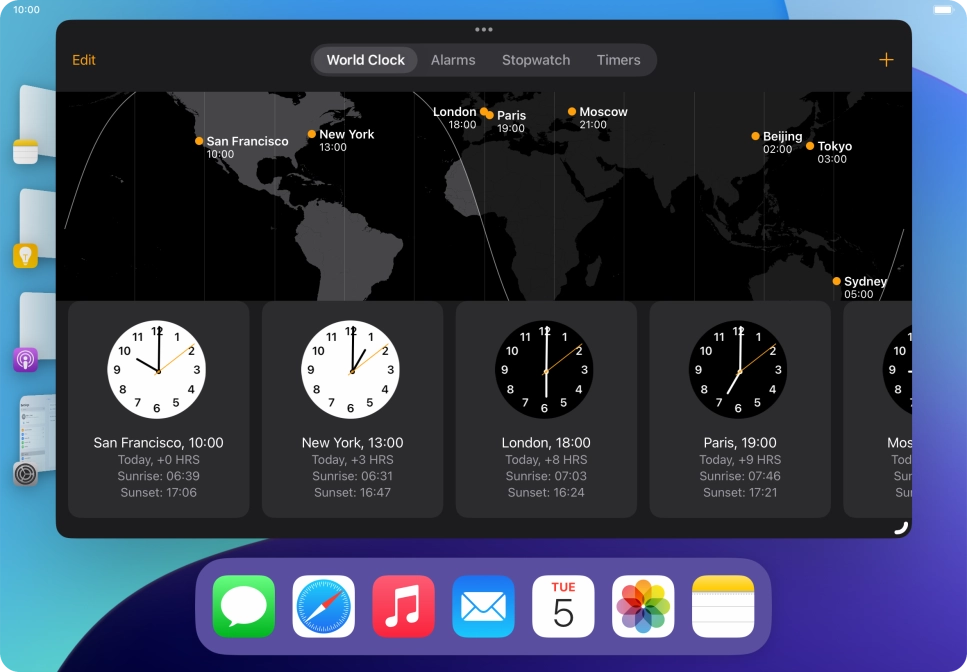Tap the Moscow pin on the map
This screenshot has width=967, height=672.
[x=572, y=111]
